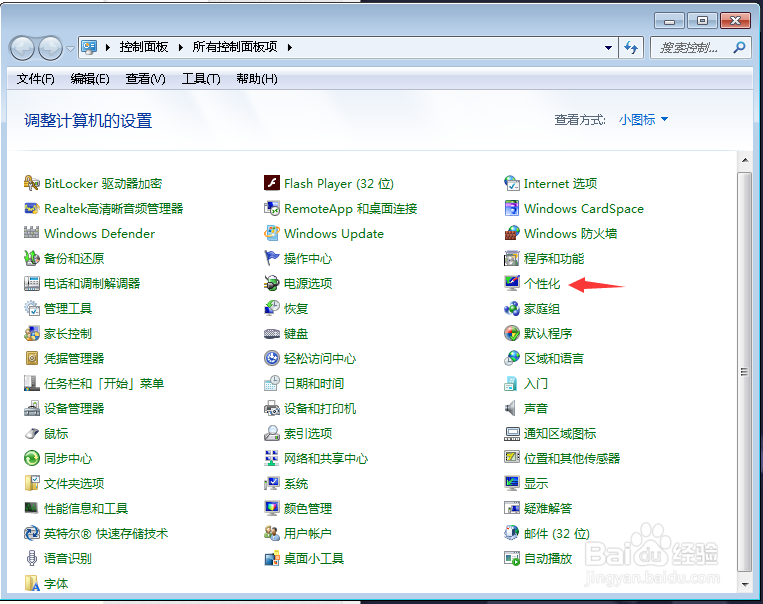Open the 日期和时间 icon
The height and width of the screenshot is (604, 763).
click(272, 384)
